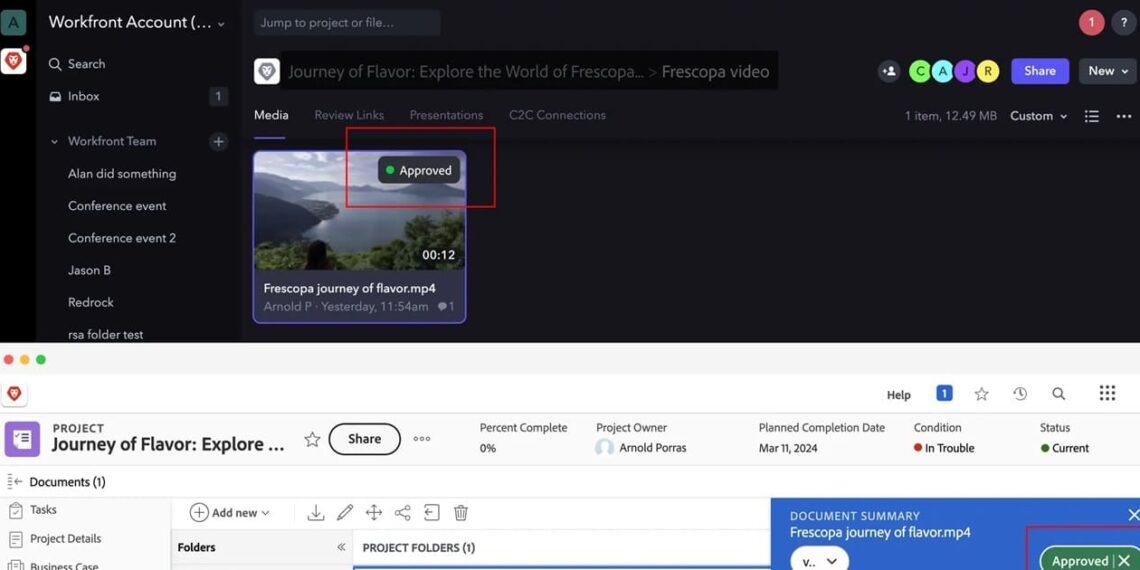The width and height of the screenshot is (1140, 570).
Task: Open comments bubble on the video card
Action: click(x=446, y=307)
